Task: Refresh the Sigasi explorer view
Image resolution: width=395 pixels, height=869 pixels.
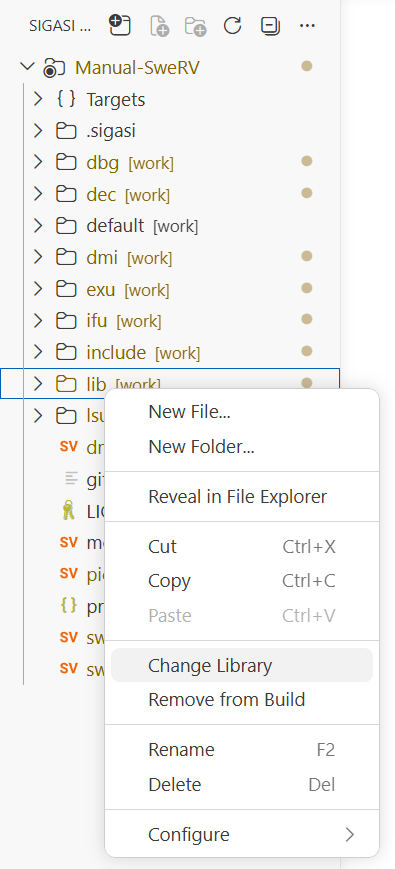Action: click(233, 25)
